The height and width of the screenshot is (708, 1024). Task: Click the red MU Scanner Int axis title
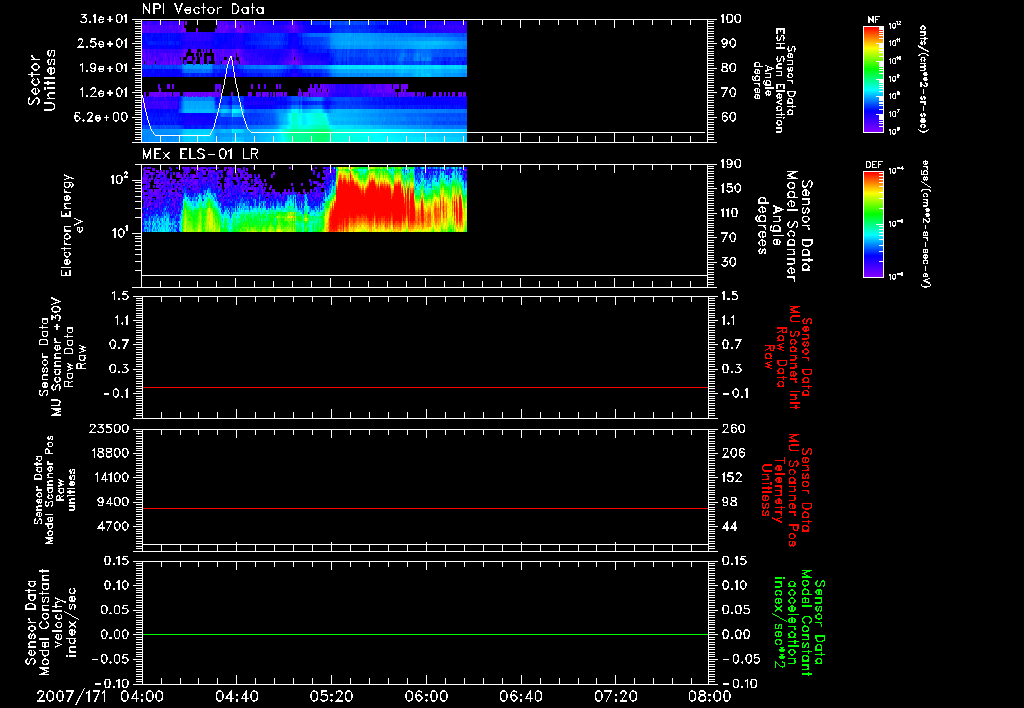click(789, 357)
